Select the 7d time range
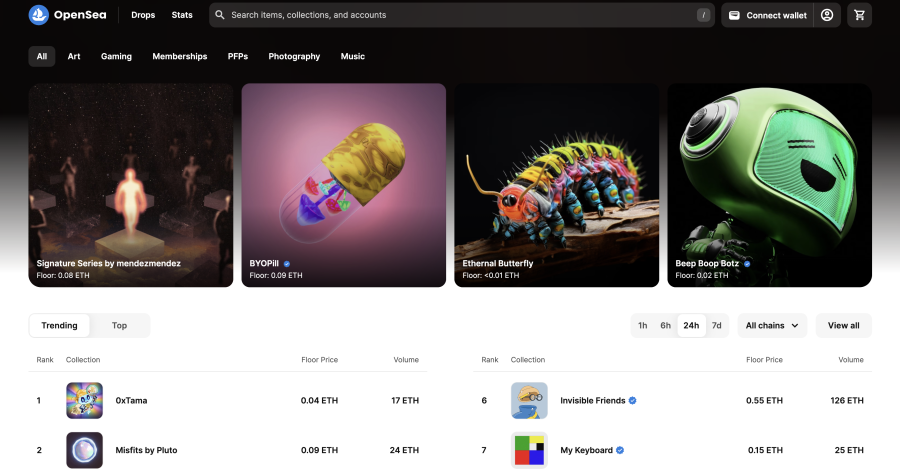Image resolution: width=900 pixels, height=471 pixels. coord(716,325)
